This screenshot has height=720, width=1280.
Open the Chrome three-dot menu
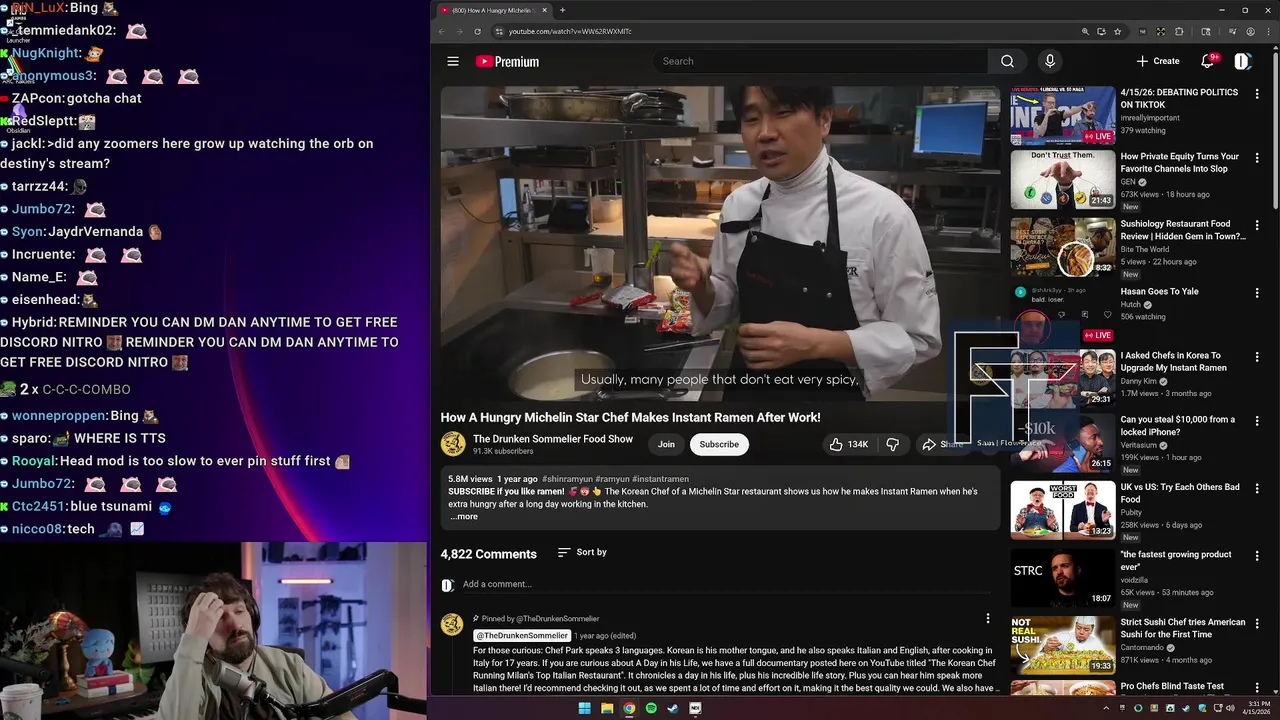[x=1268, y=31]
